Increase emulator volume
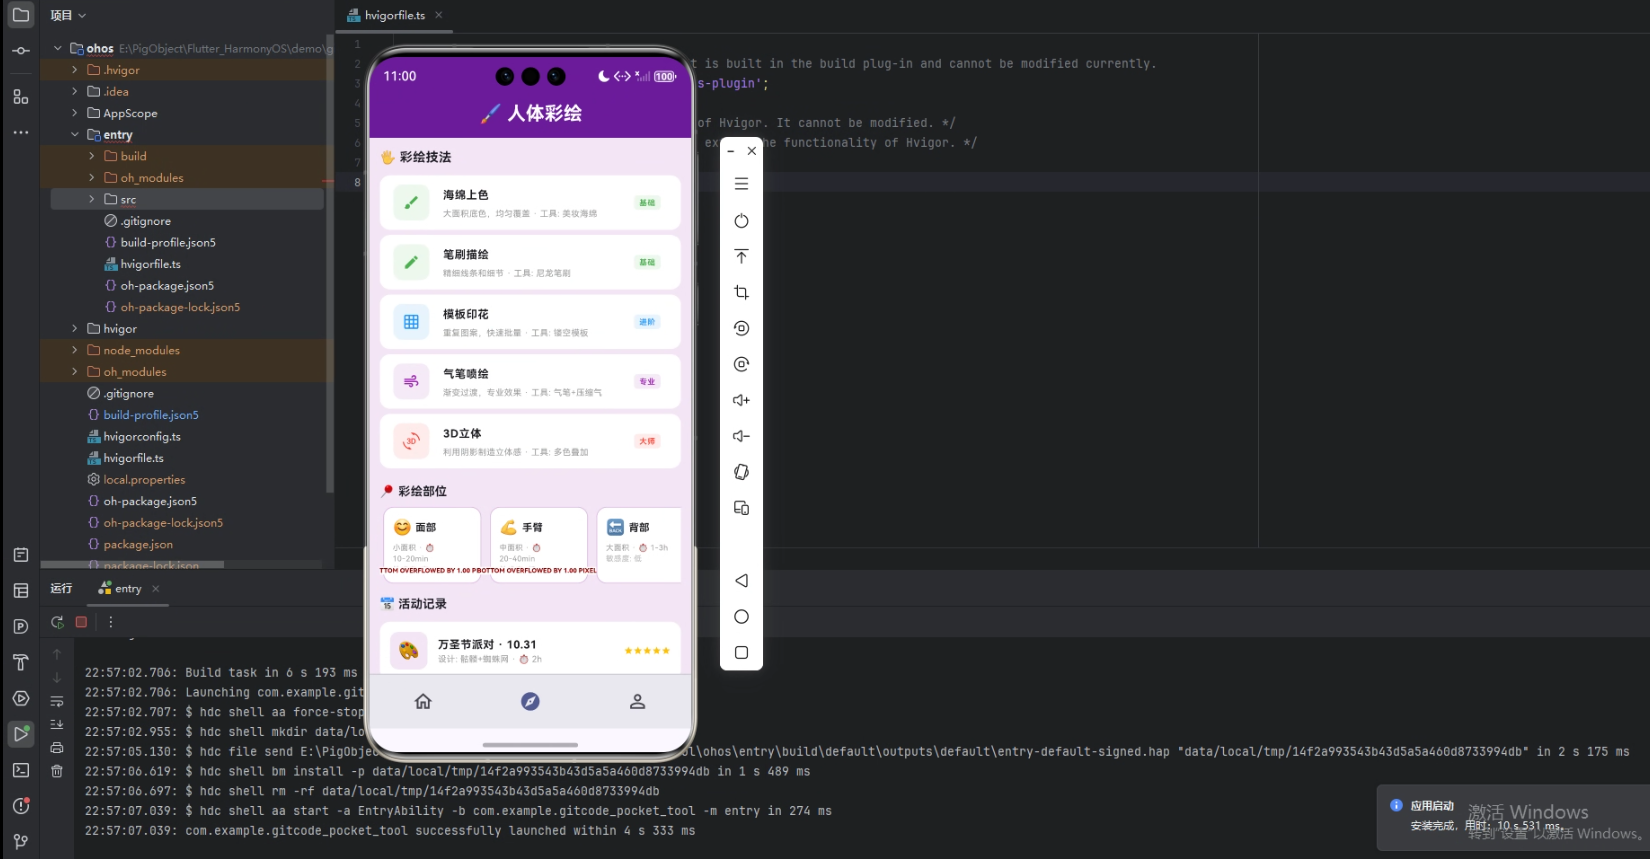Viewport: 1650px width, 859px height. click(741, 400)
